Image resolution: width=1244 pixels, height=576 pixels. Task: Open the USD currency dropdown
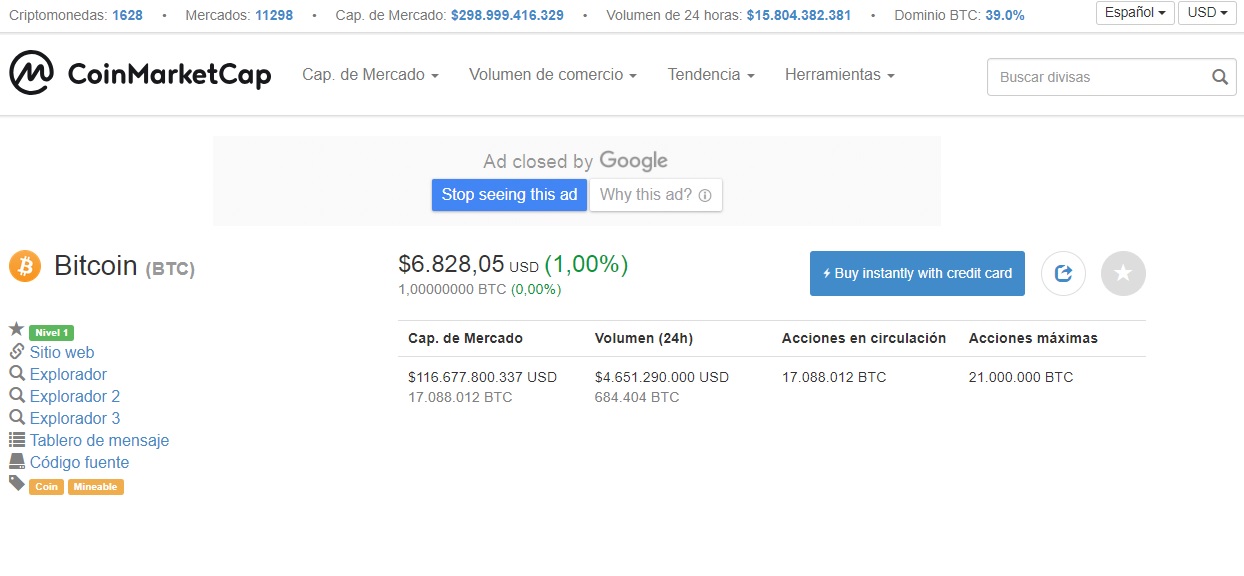(1207, 13)
